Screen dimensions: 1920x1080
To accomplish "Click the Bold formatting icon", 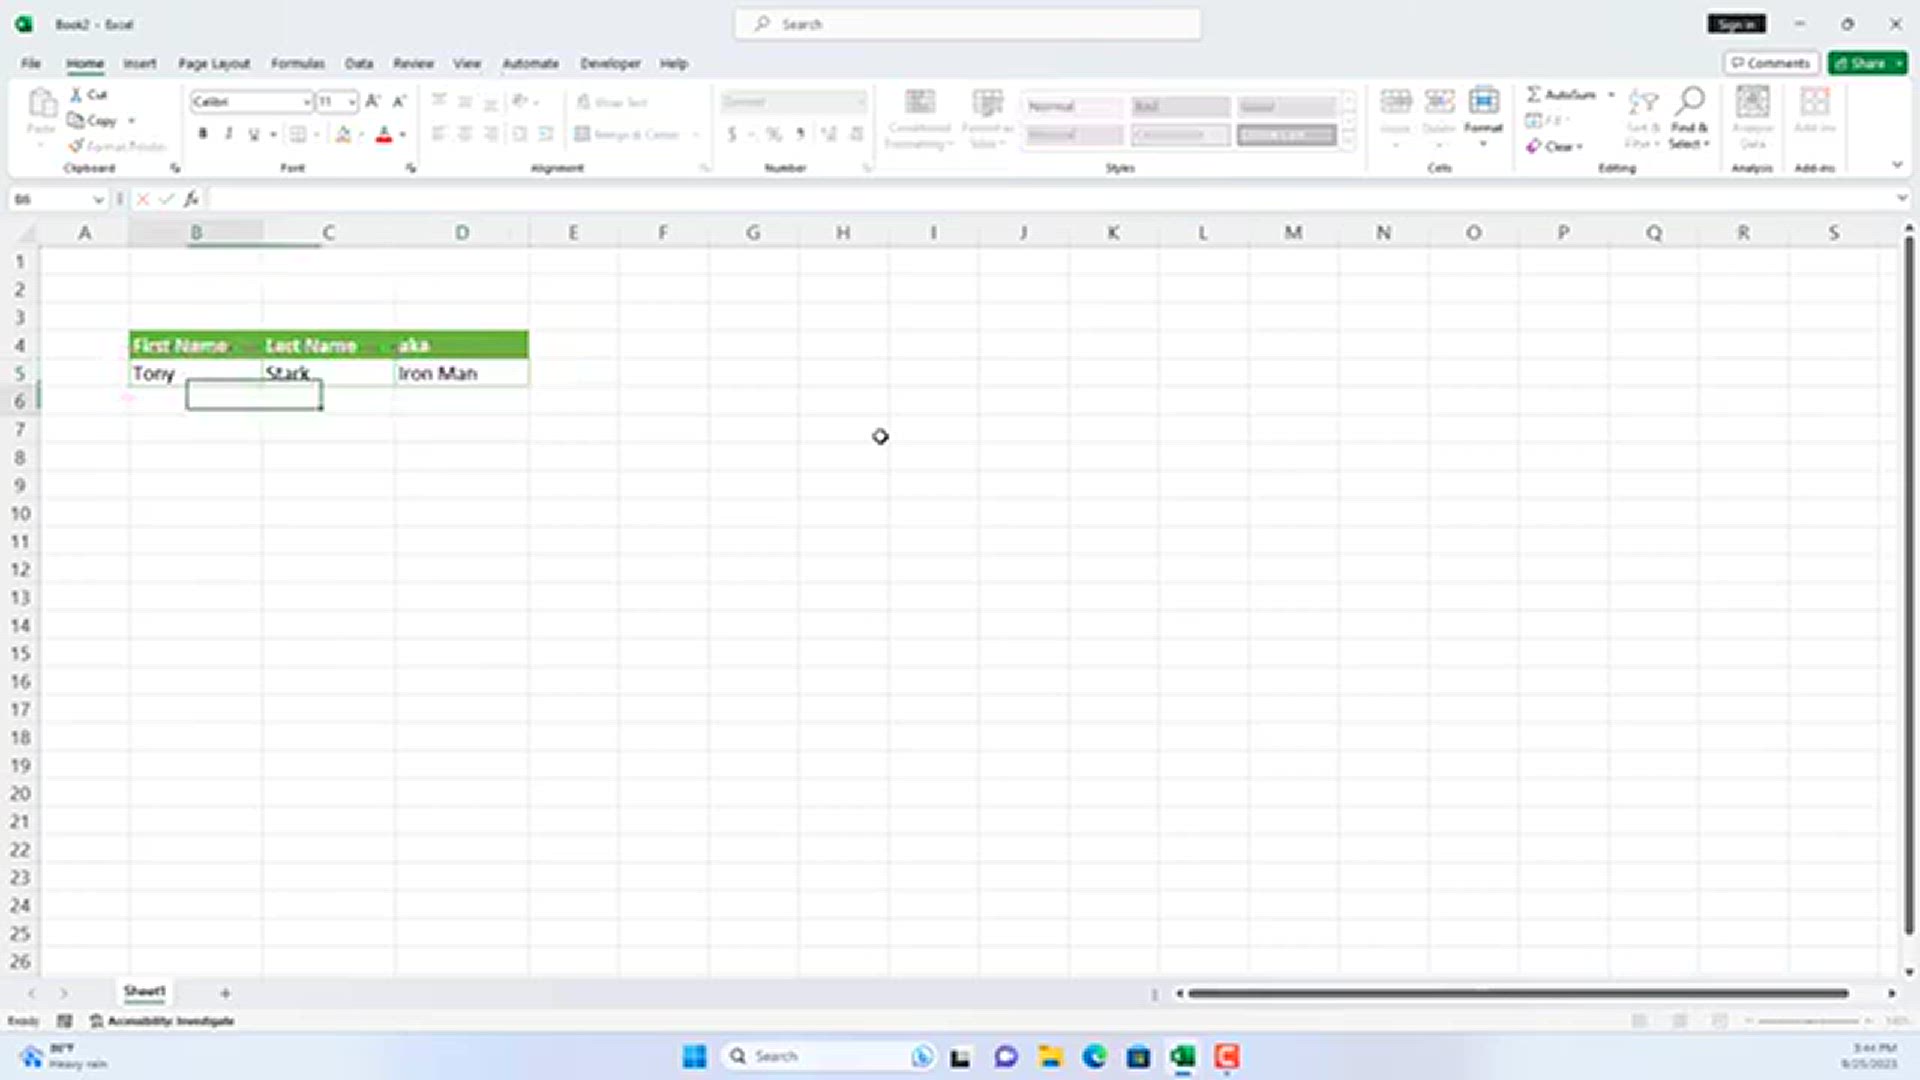I will [x=203, y=134].
